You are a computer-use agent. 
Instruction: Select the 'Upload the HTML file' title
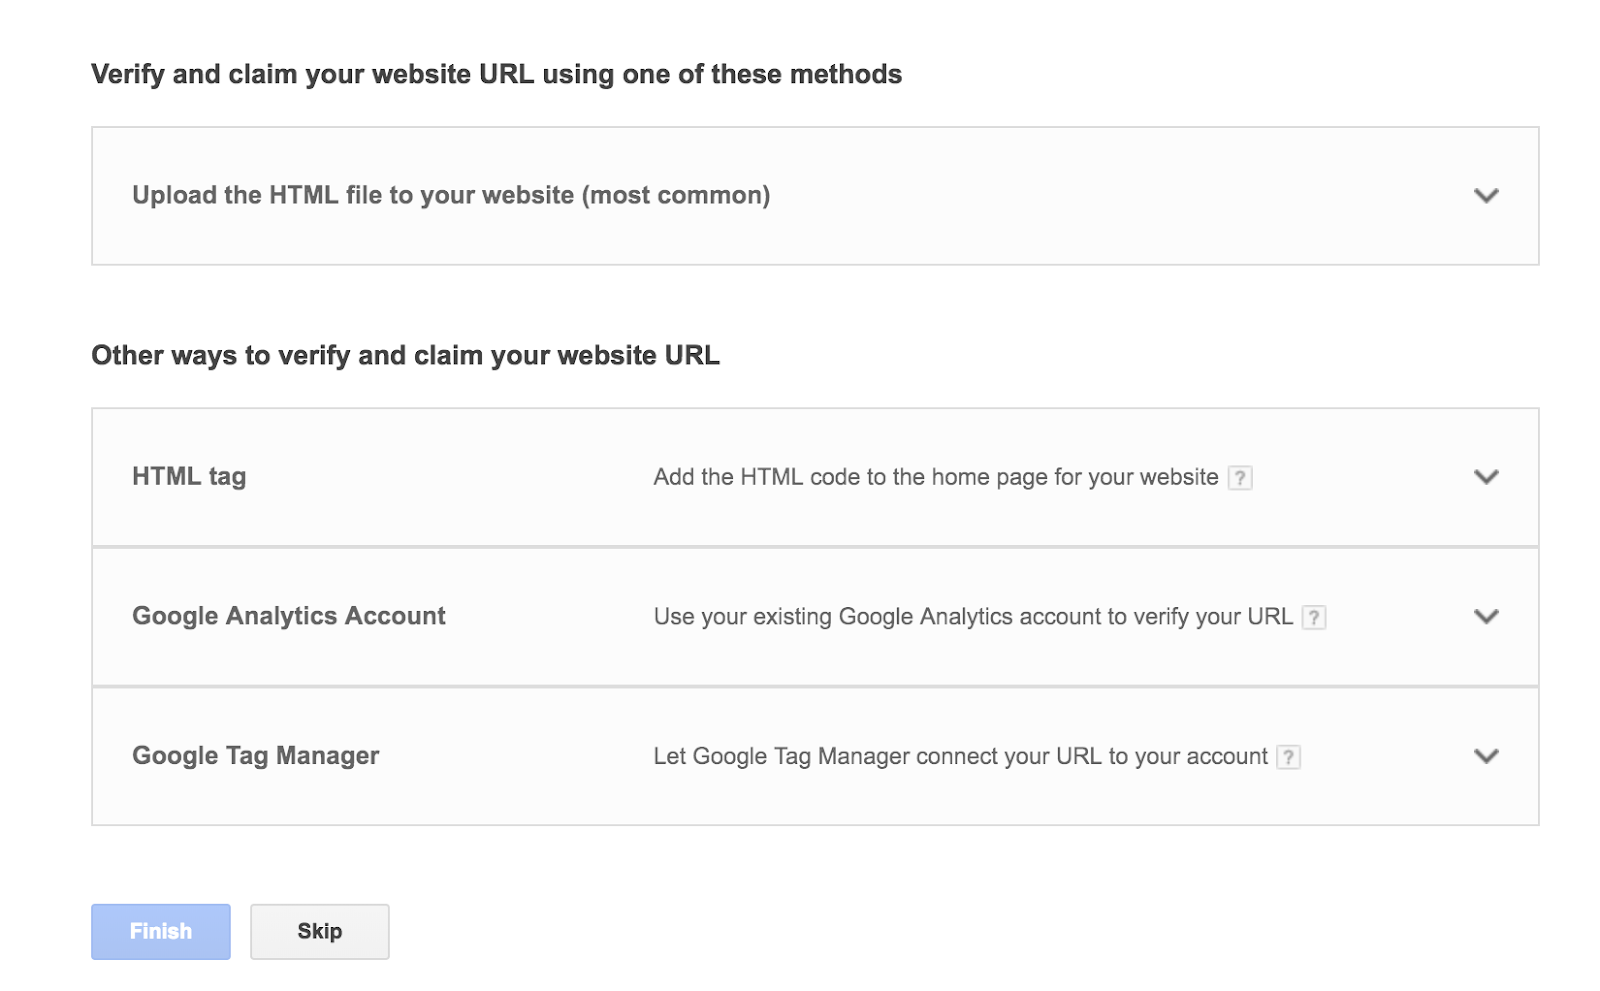point(353,195)
